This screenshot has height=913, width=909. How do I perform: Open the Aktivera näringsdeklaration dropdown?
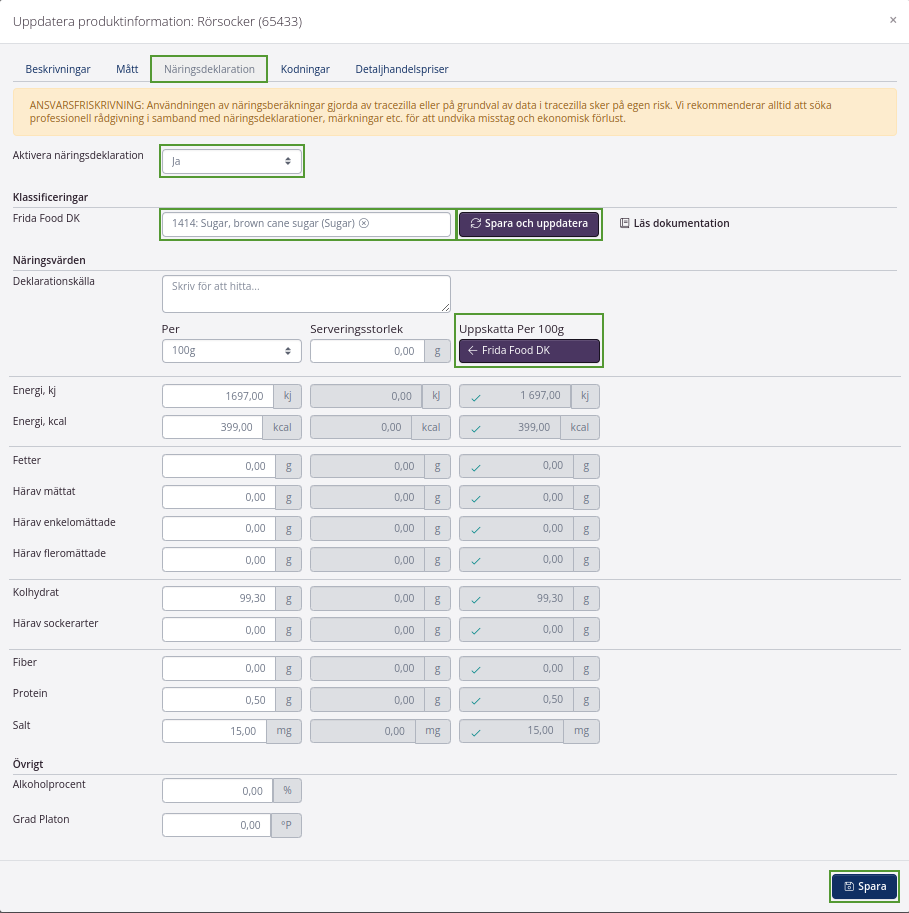coord(231,161)
